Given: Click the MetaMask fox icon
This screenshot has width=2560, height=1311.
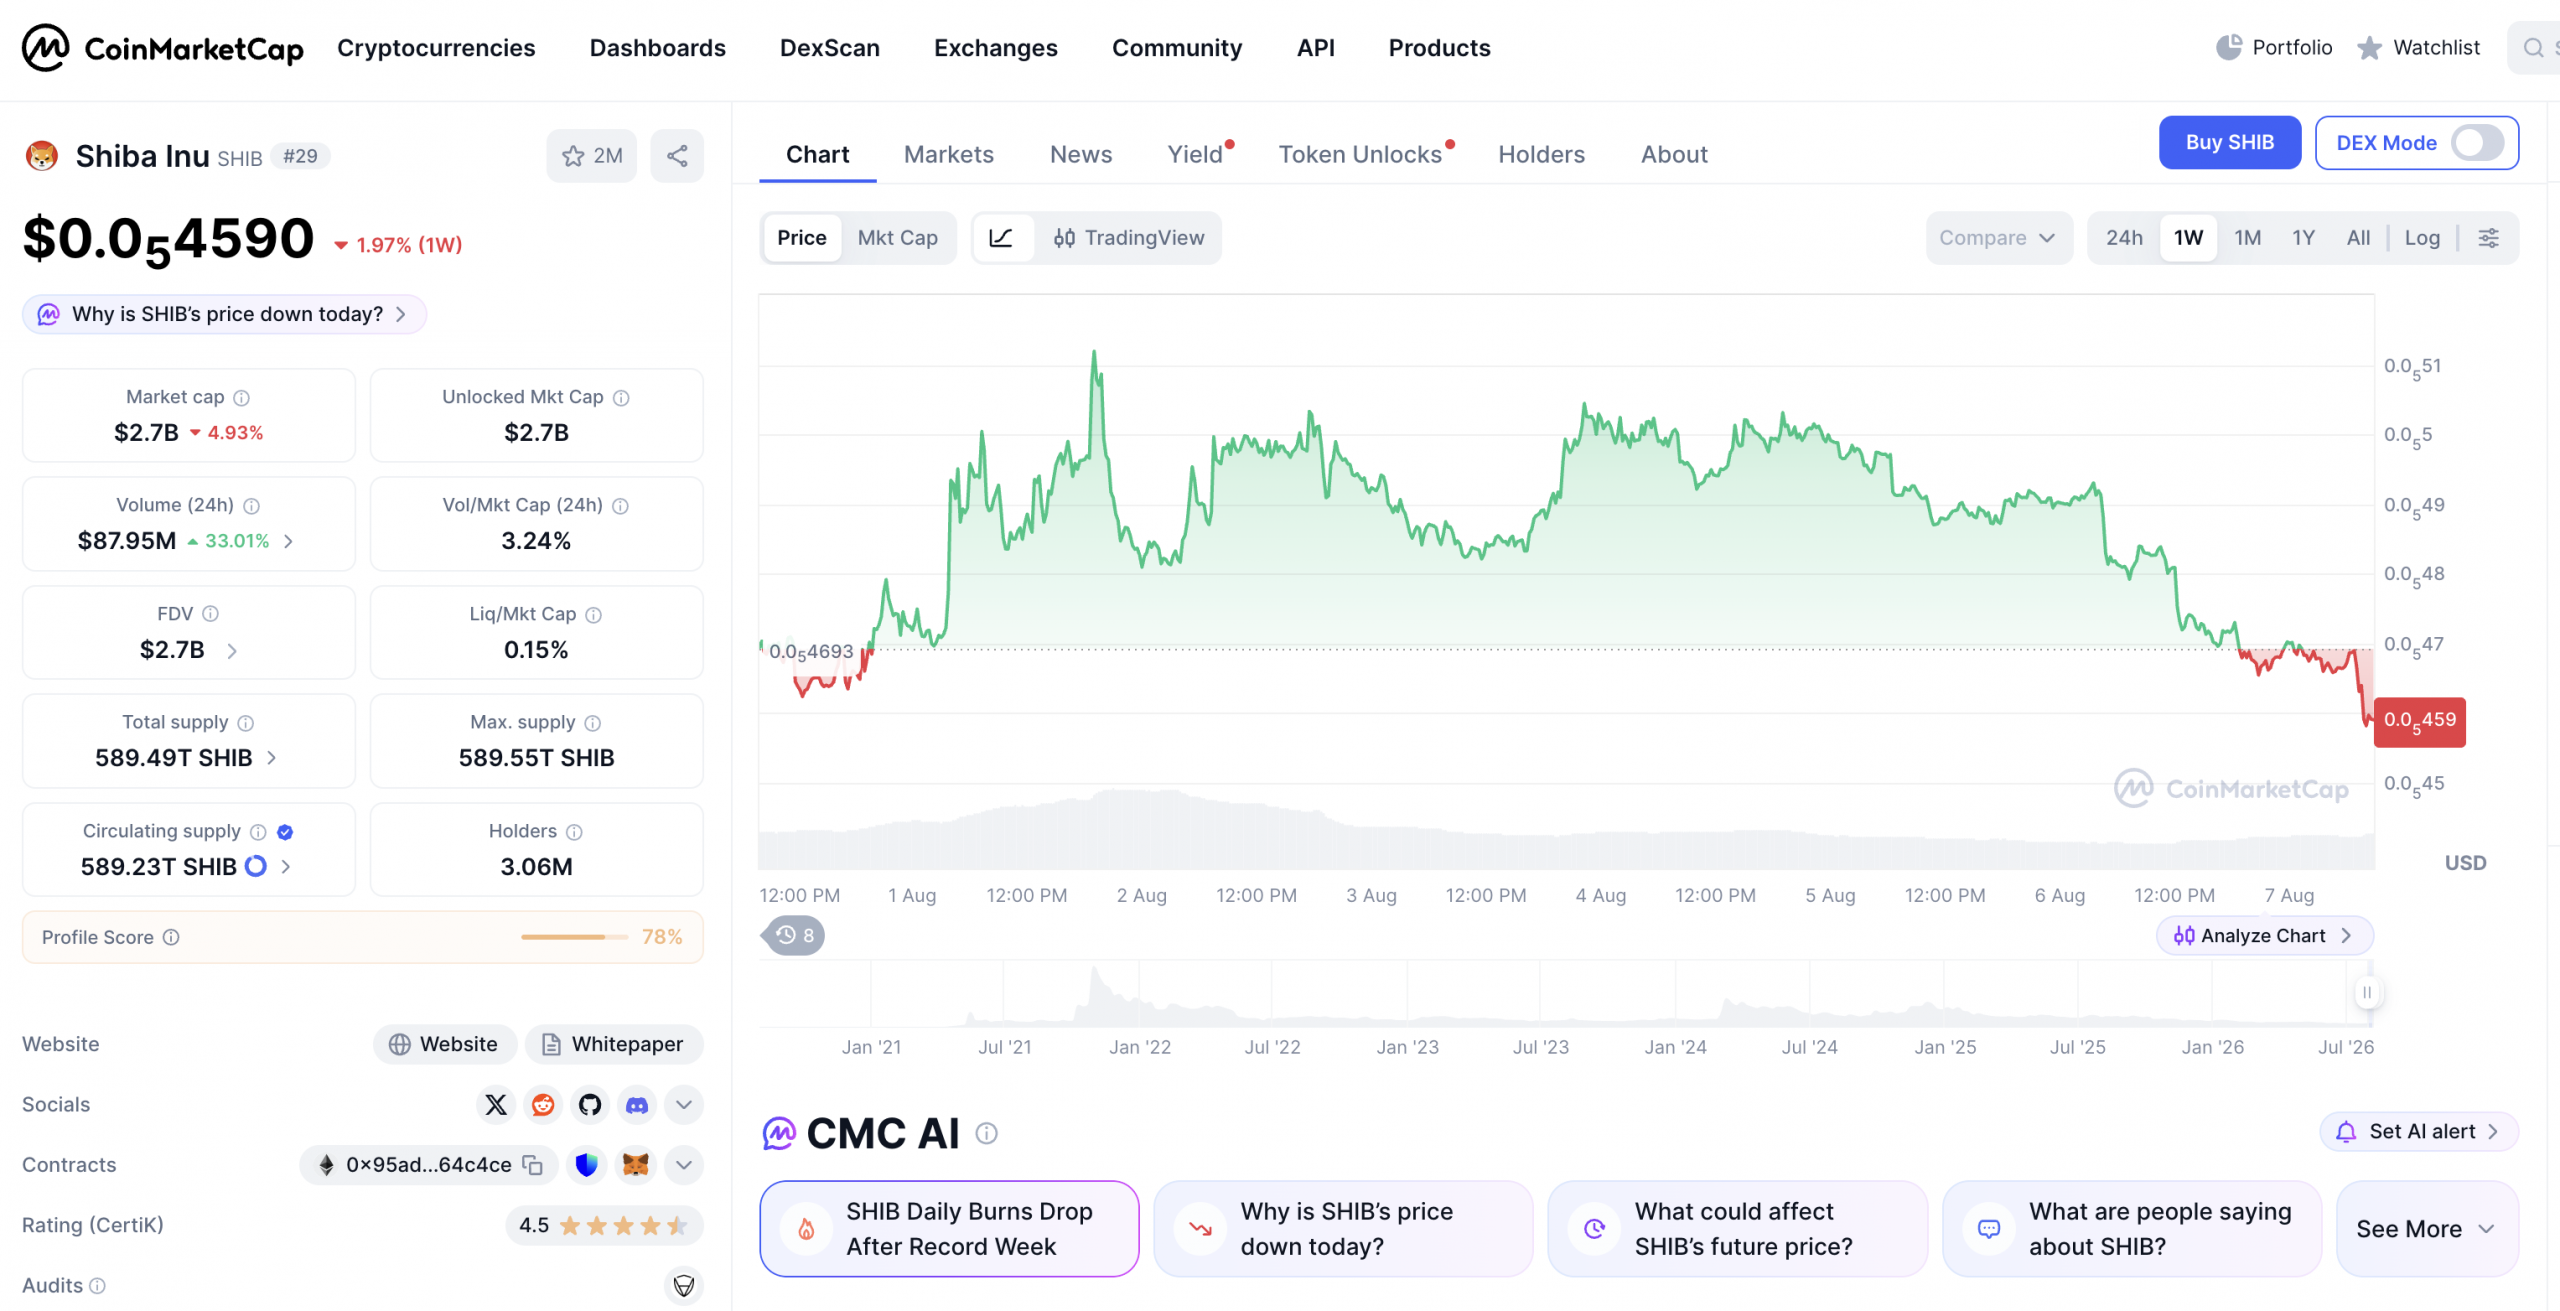Looking at the screenshot, I should tap(636, 1165).
